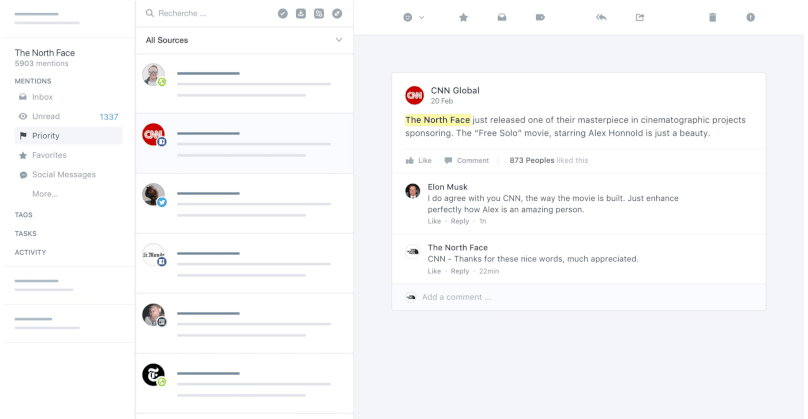Image resolution: width=808 pixels, height=419 pixels.
Task: Select the Priority folder
Action: (69, 136)
